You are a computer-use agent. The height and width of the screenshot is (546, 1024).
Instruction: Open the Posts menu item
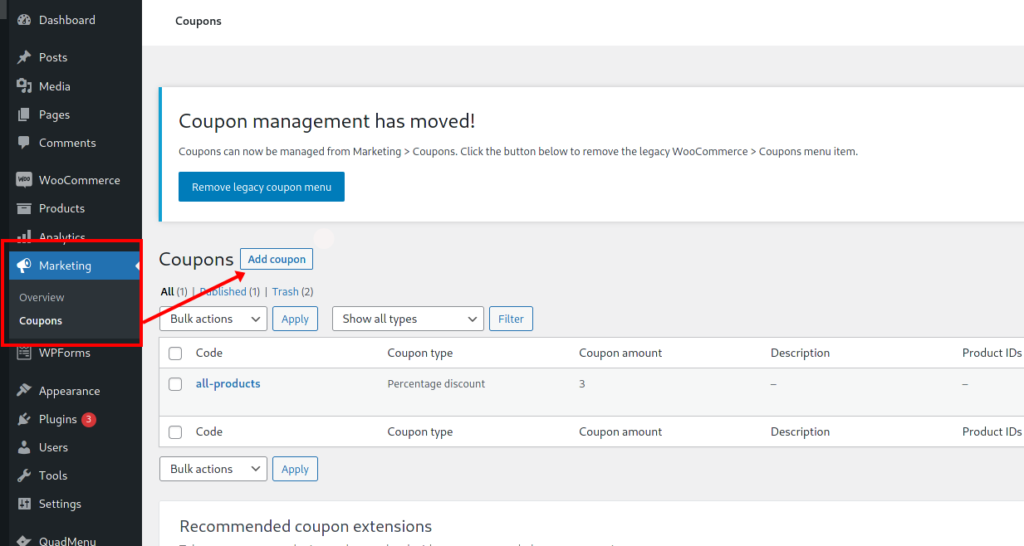coord(53,57)
